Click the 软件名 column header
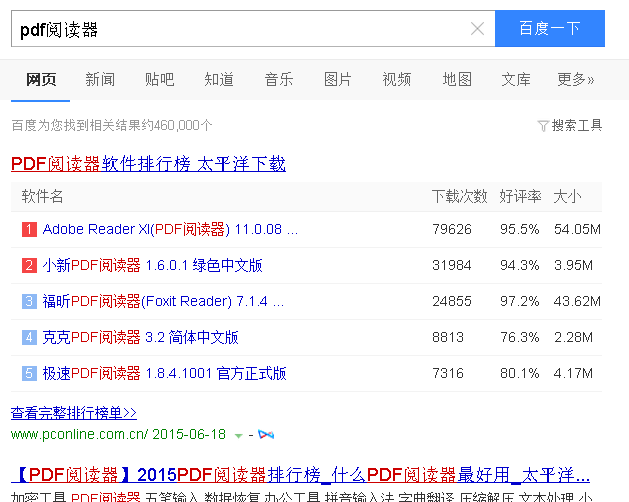 click(x=42, y=197)
